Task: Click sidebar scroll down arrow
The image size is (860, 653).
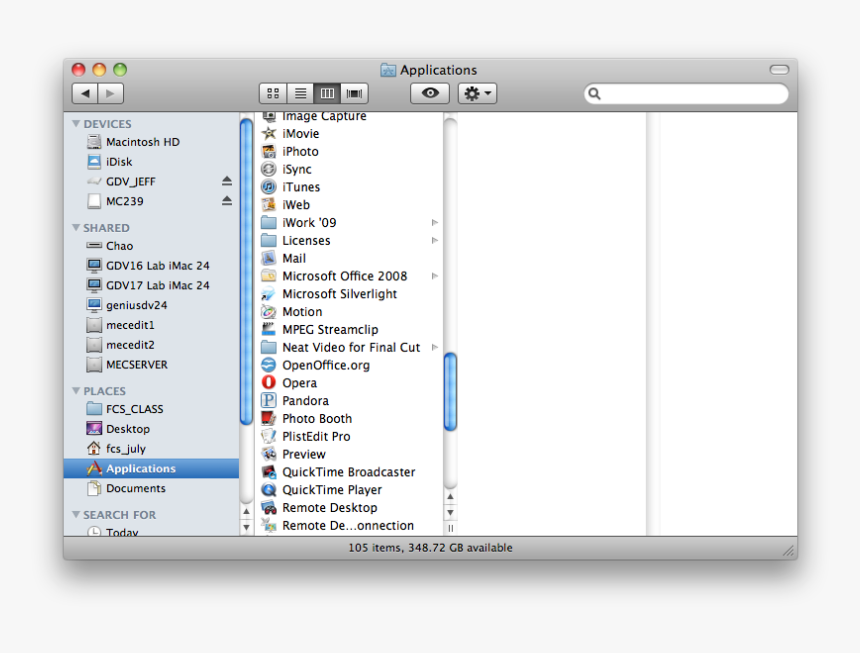Action: (246, 527)
